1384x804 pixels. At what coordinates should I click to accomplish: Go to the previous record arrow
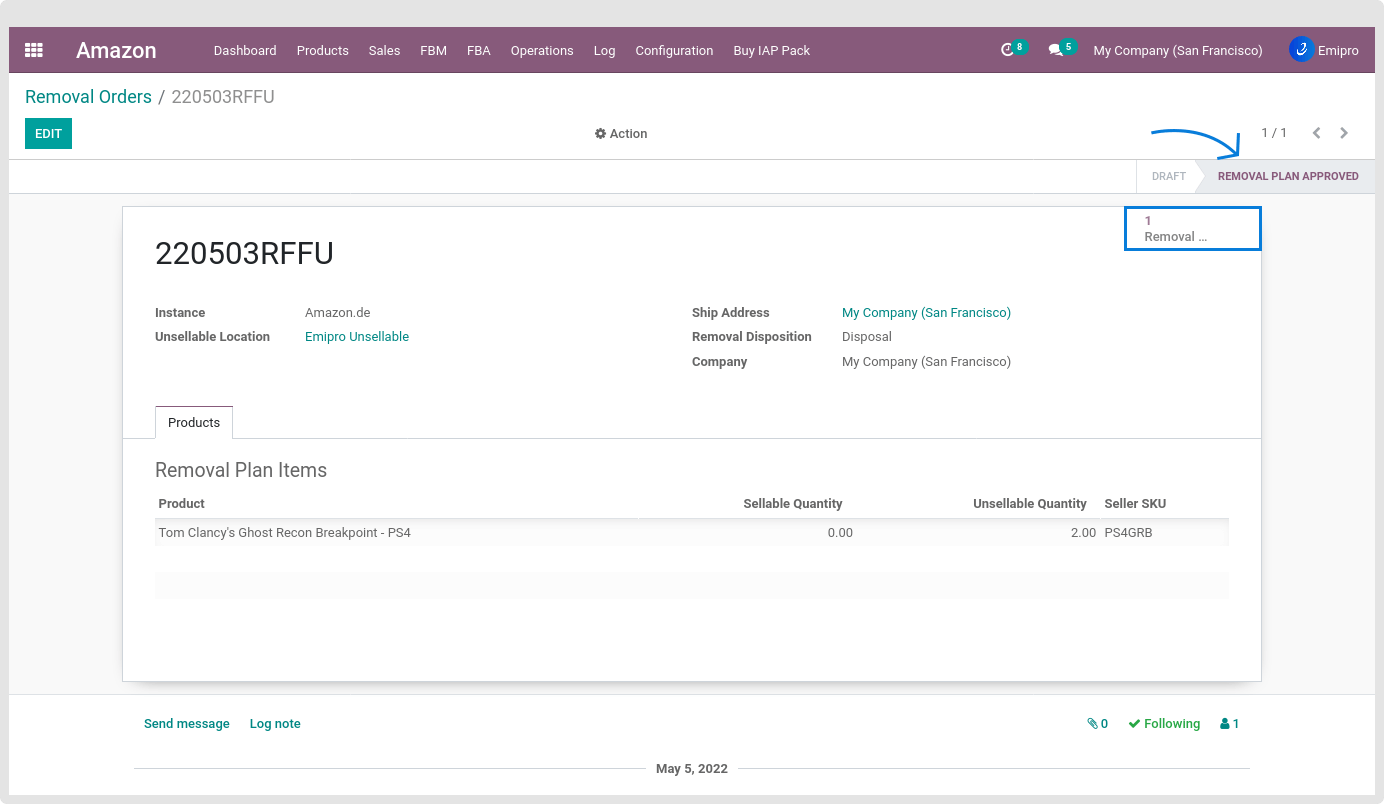[1316, 133]
